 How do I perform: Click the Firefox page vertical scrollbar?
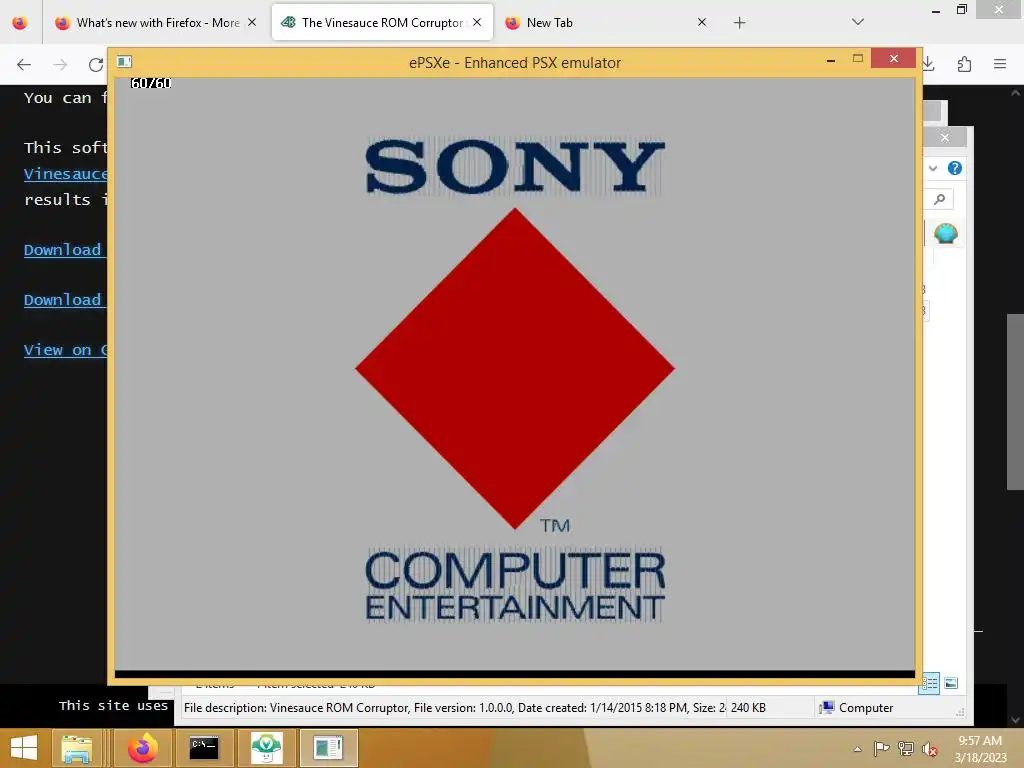pyautogui.click(x=1016, y=402)
